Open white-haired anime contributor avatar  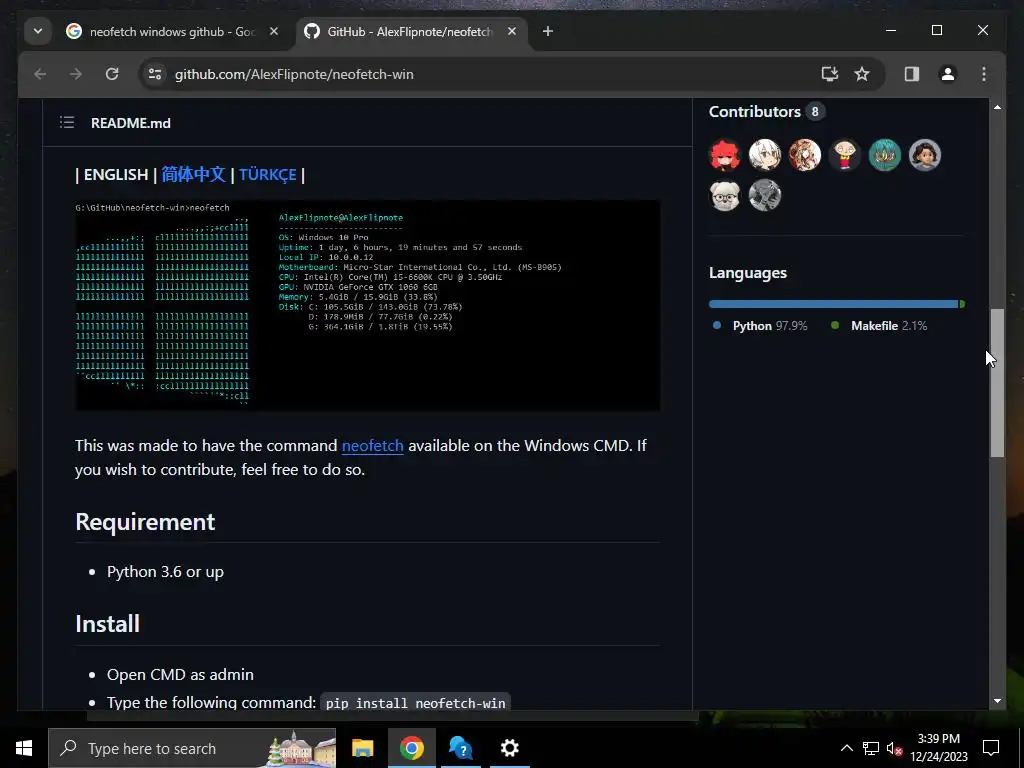point(765,155)
